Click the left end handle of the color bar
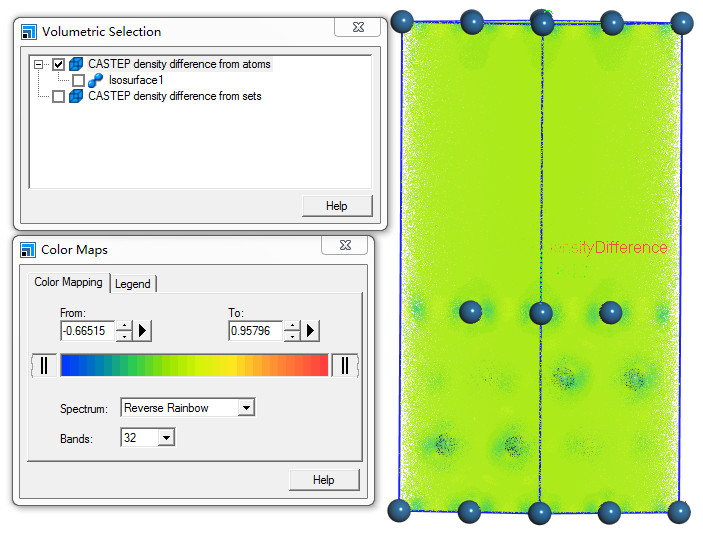This screenshot has width=703, height=536. 44,365
